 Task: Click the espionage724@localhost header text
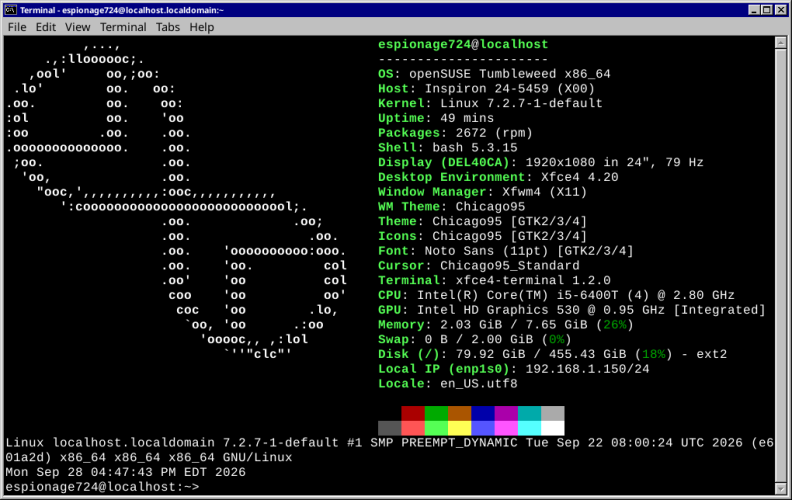463,44
